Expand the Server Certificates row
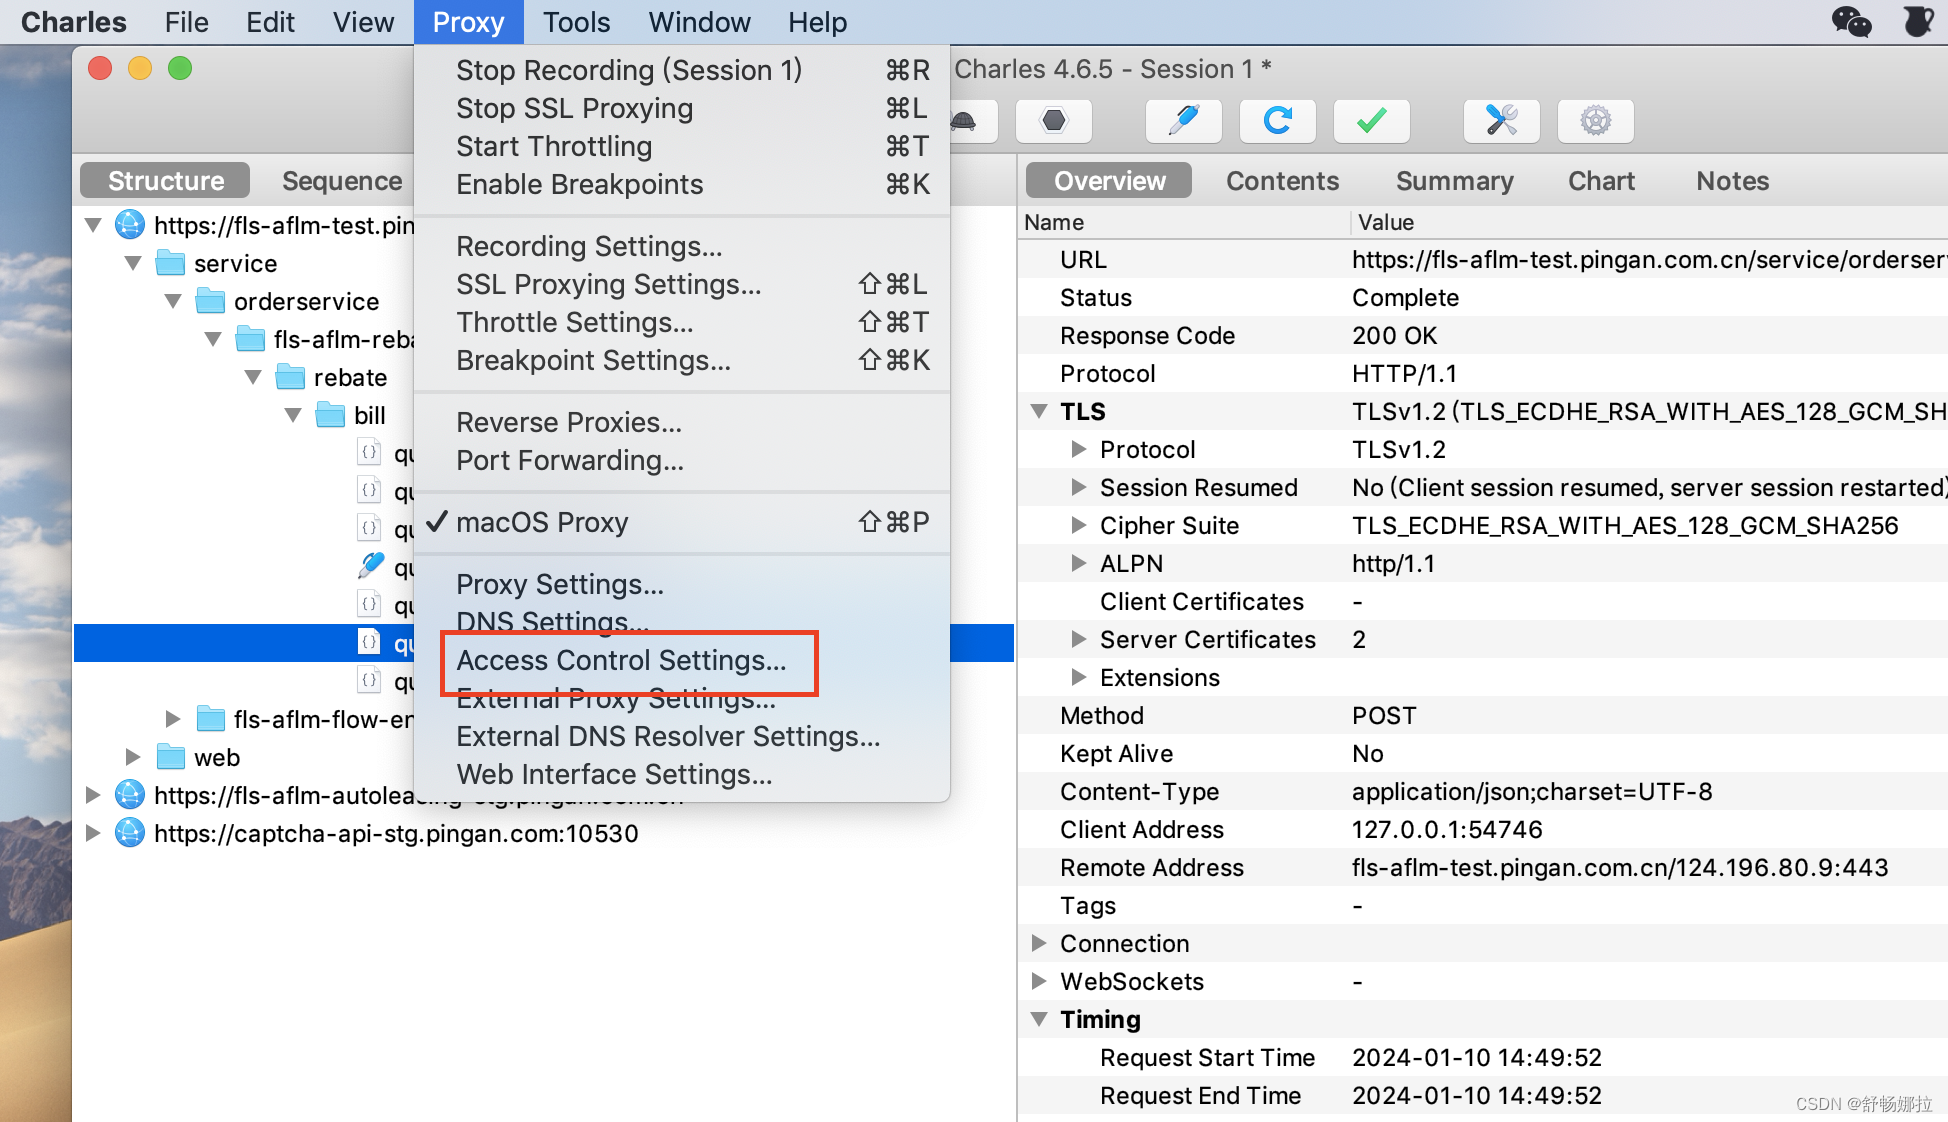1948x1122 pixels. [x=1078, y=639]
